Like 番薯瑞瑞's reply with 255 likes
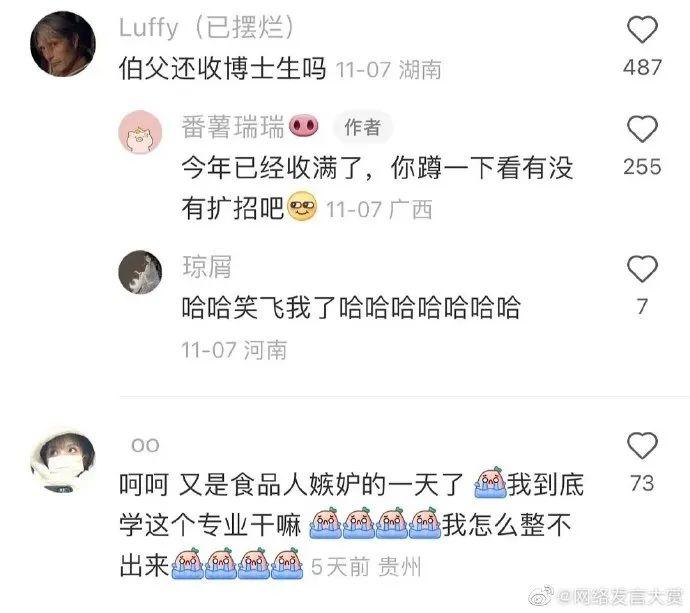 tap(642, 129)
